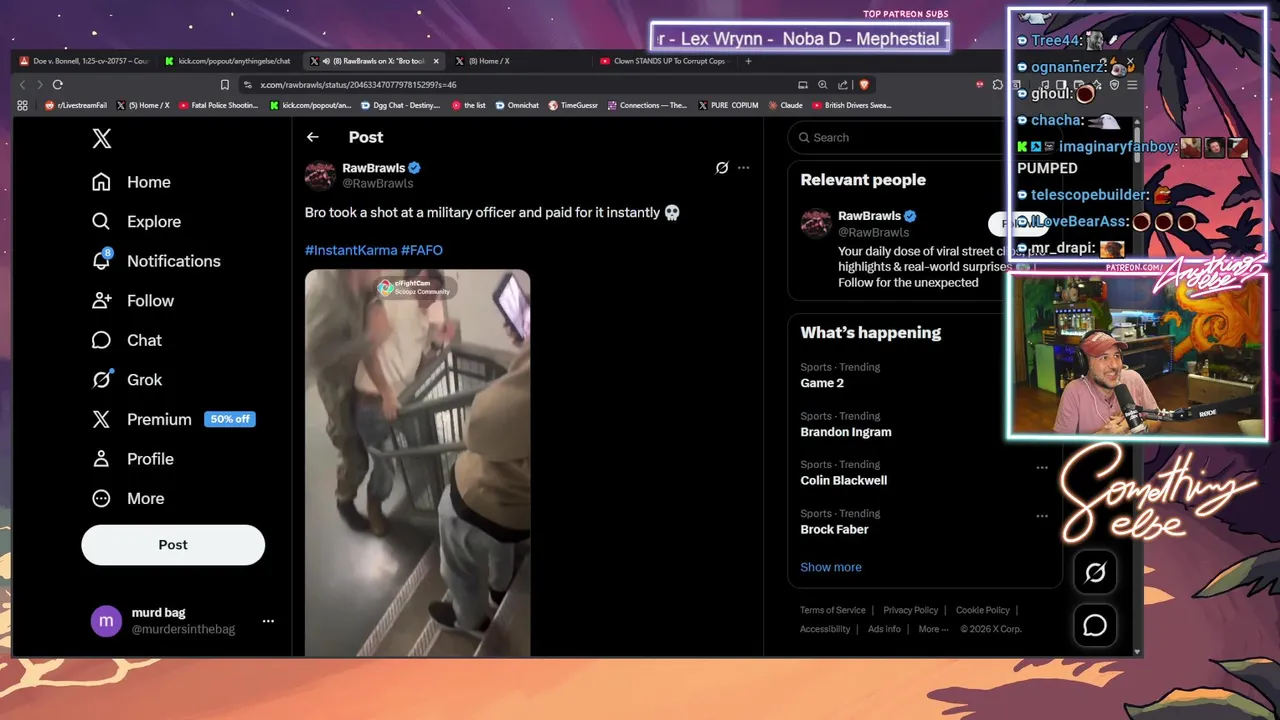Open the Brandon Ingram trending topic
This screenshot has height=720, width=1280.
tap(846, 432)
